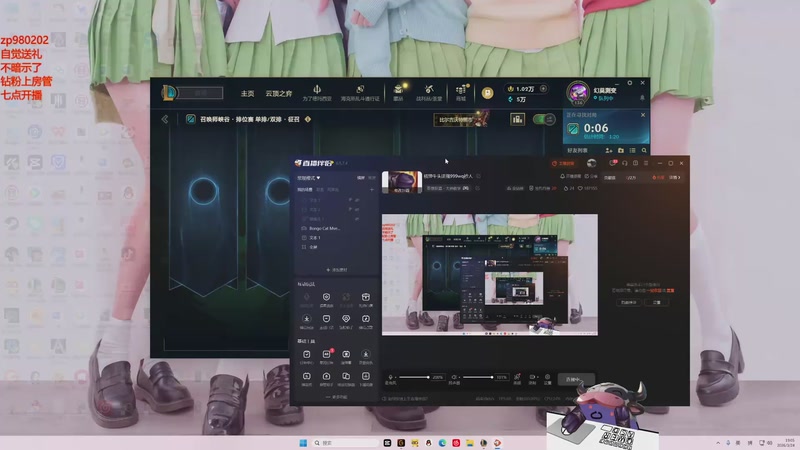This screenshot has height=450, width=800.
Task: Select the 文本 1 source row
Action: [x=337, y=238]
